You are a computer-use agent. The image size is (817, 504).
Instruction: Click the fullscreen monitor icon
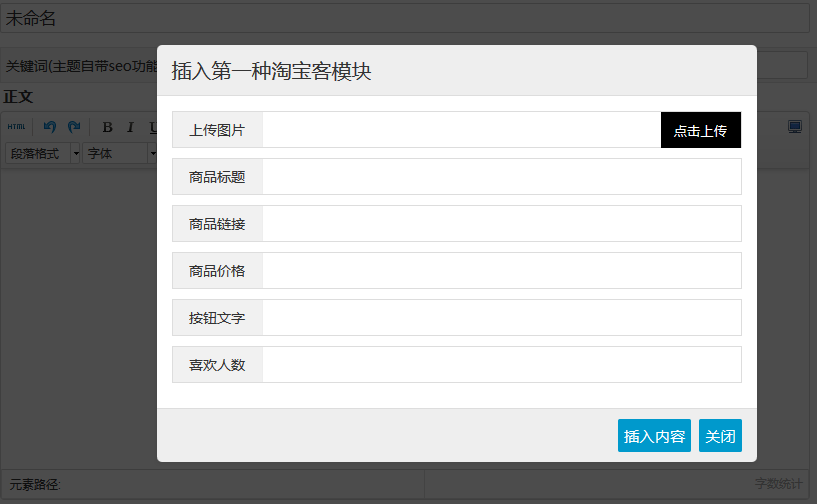pos(795,127)
